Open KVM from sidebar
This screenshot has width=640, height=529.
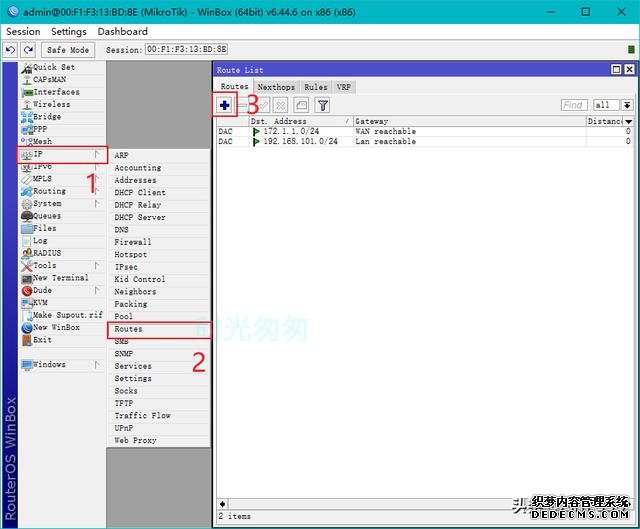coord(62,302)
